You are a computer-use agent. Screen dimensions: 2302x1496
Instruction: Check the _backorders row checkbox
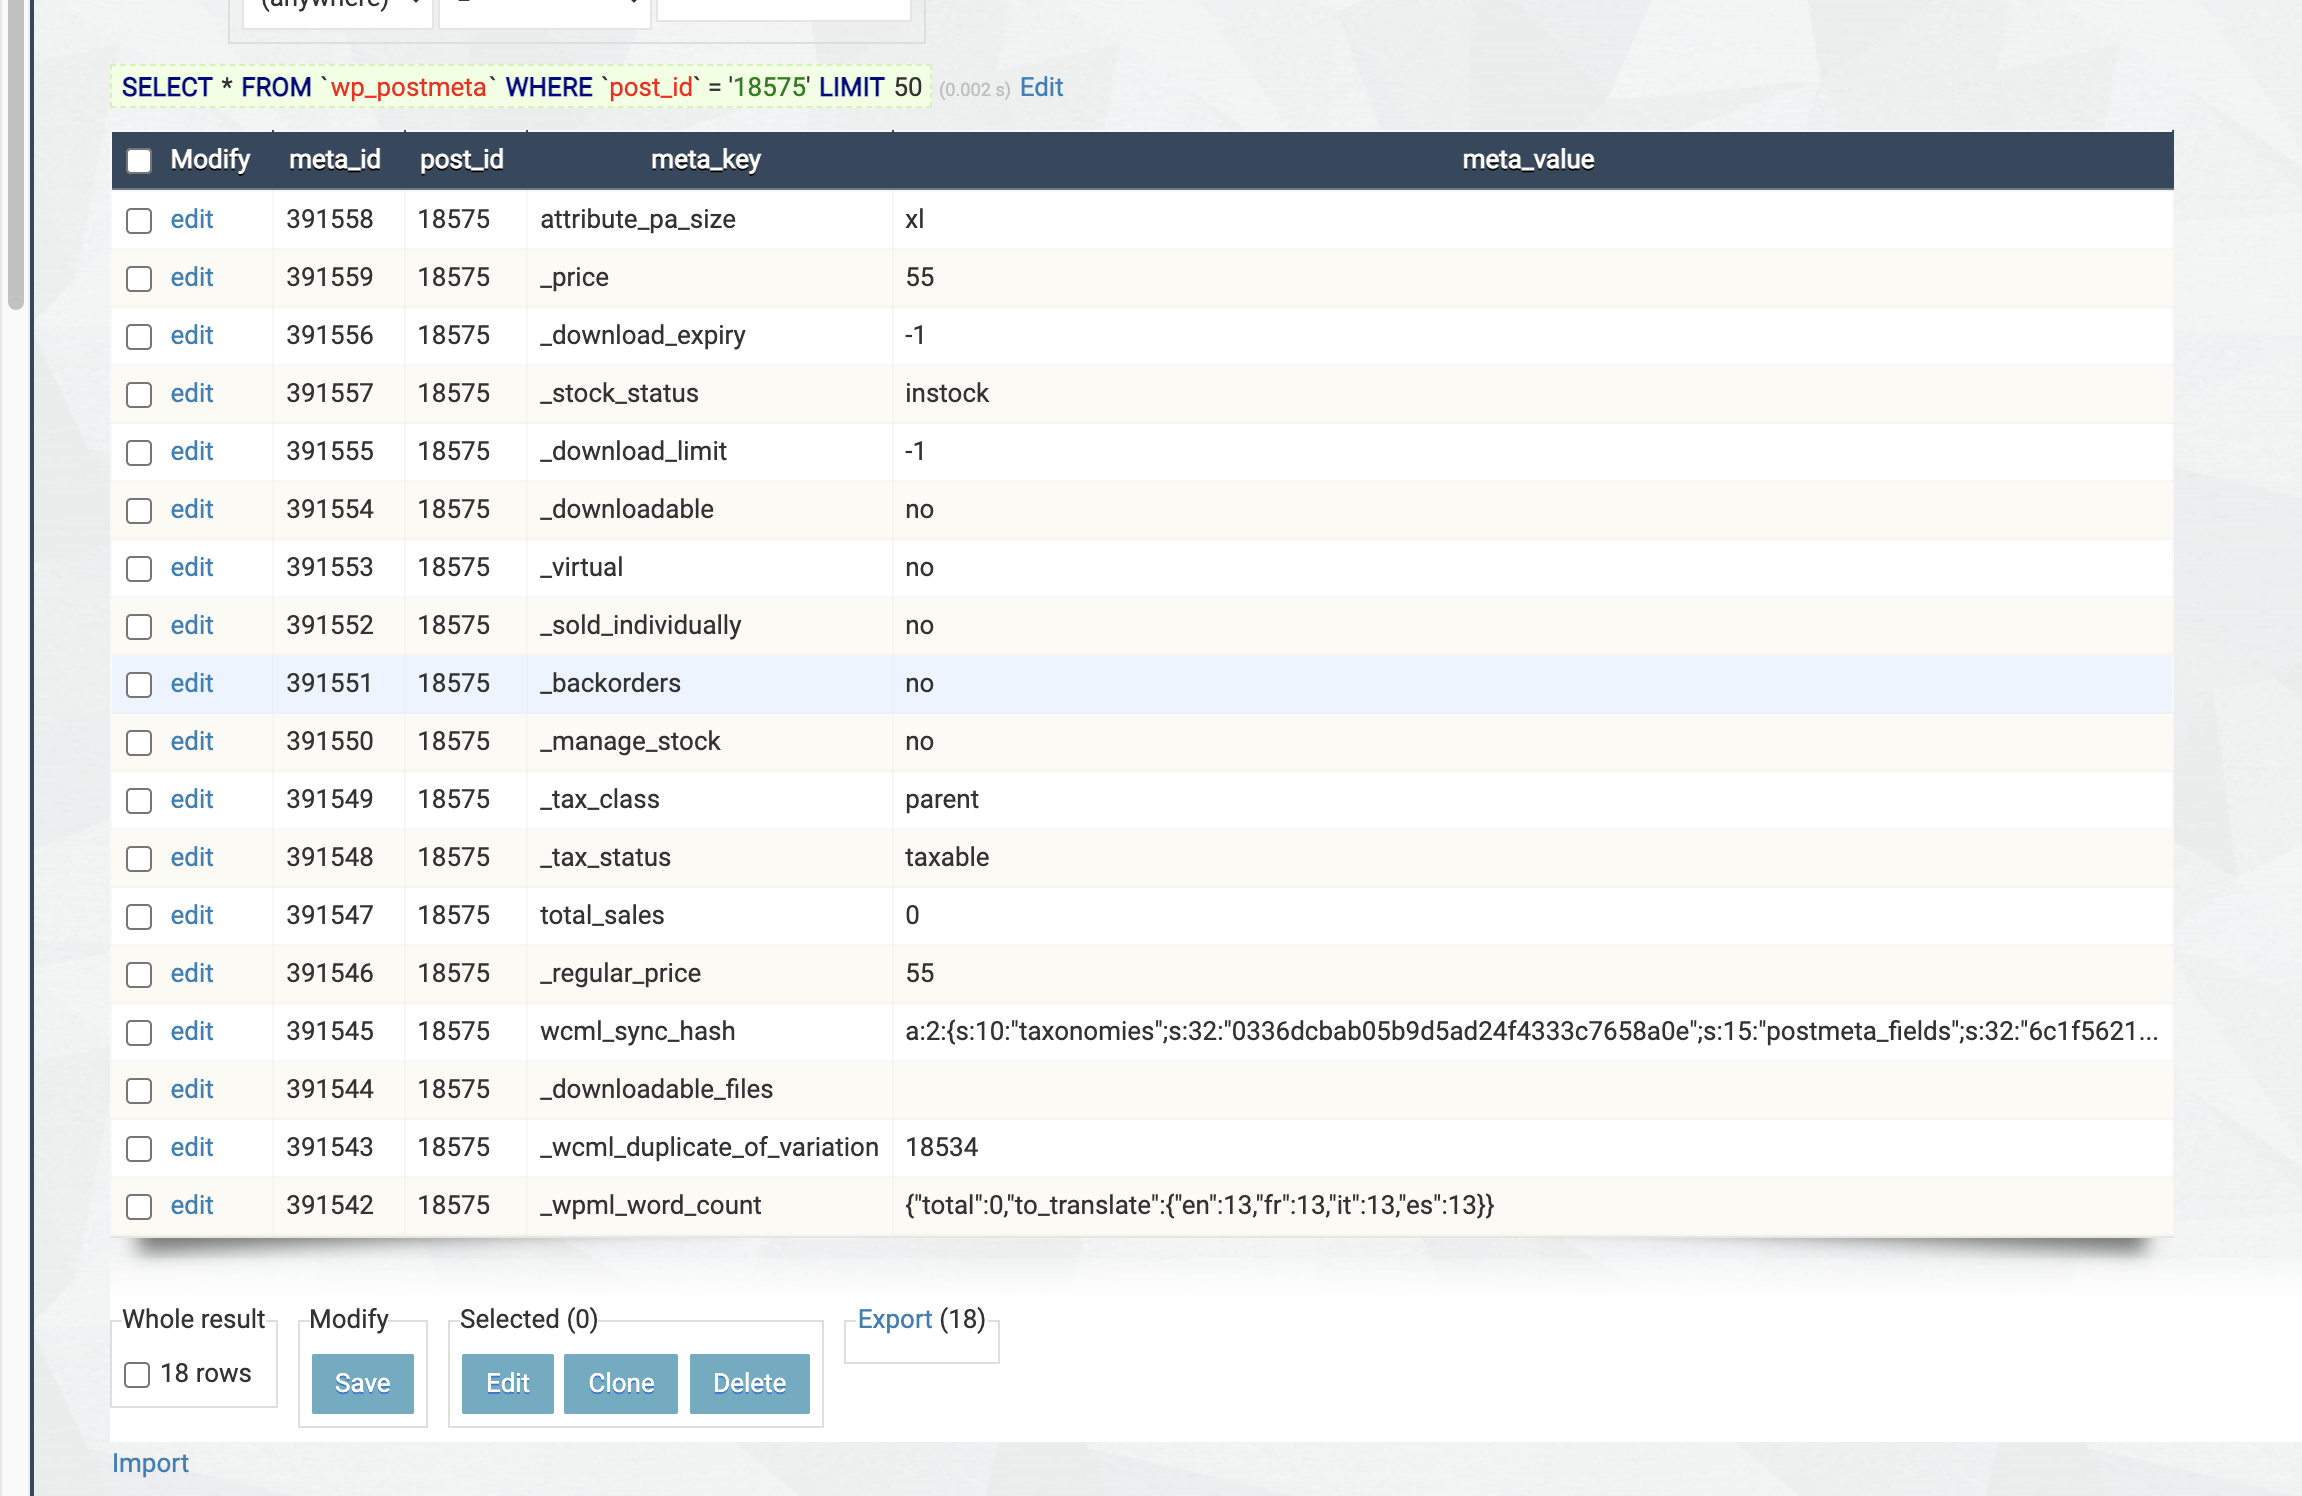coord(139,685)
